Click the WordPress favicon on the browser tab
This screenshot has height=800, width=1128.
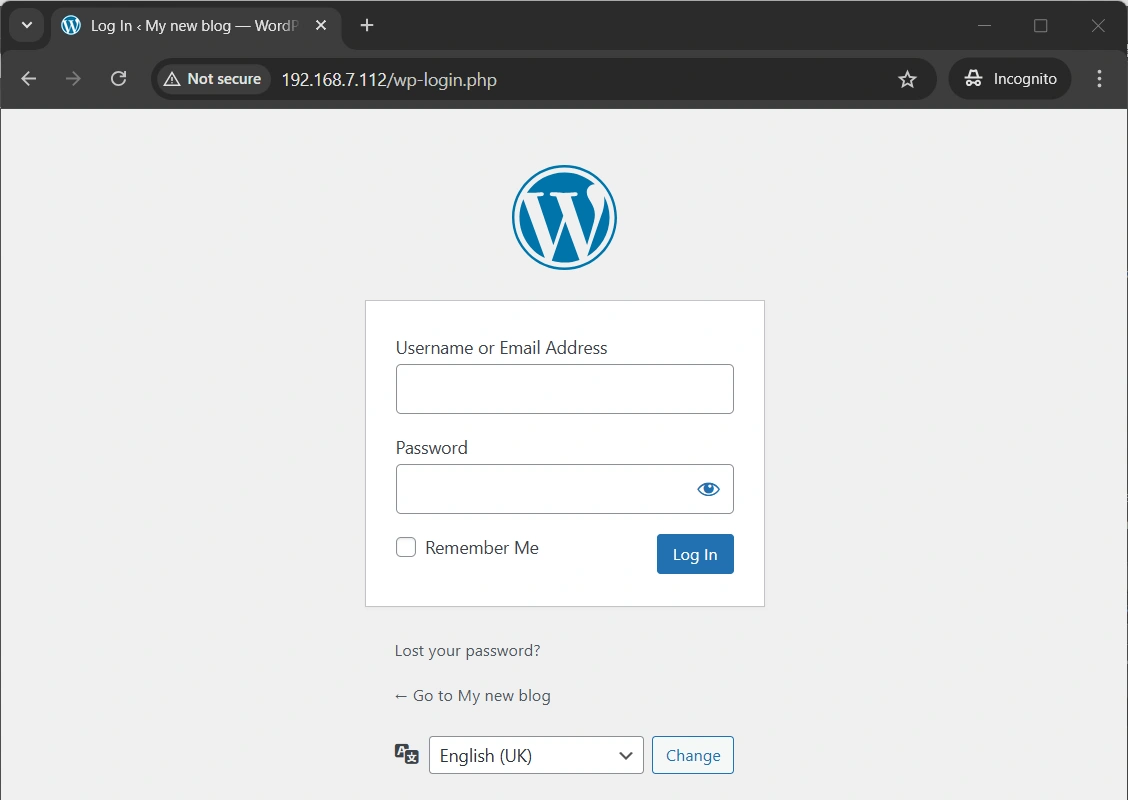pos(70,25)
